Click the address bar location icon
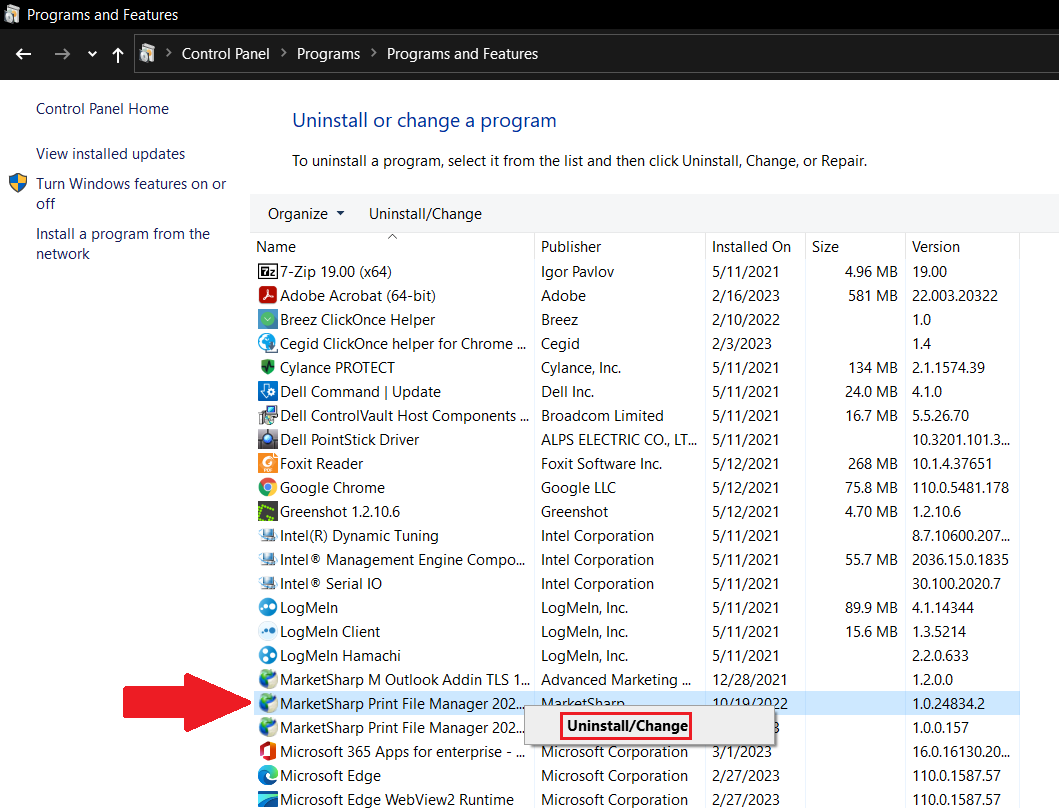 pyautogui.click(x=147, y=53)
